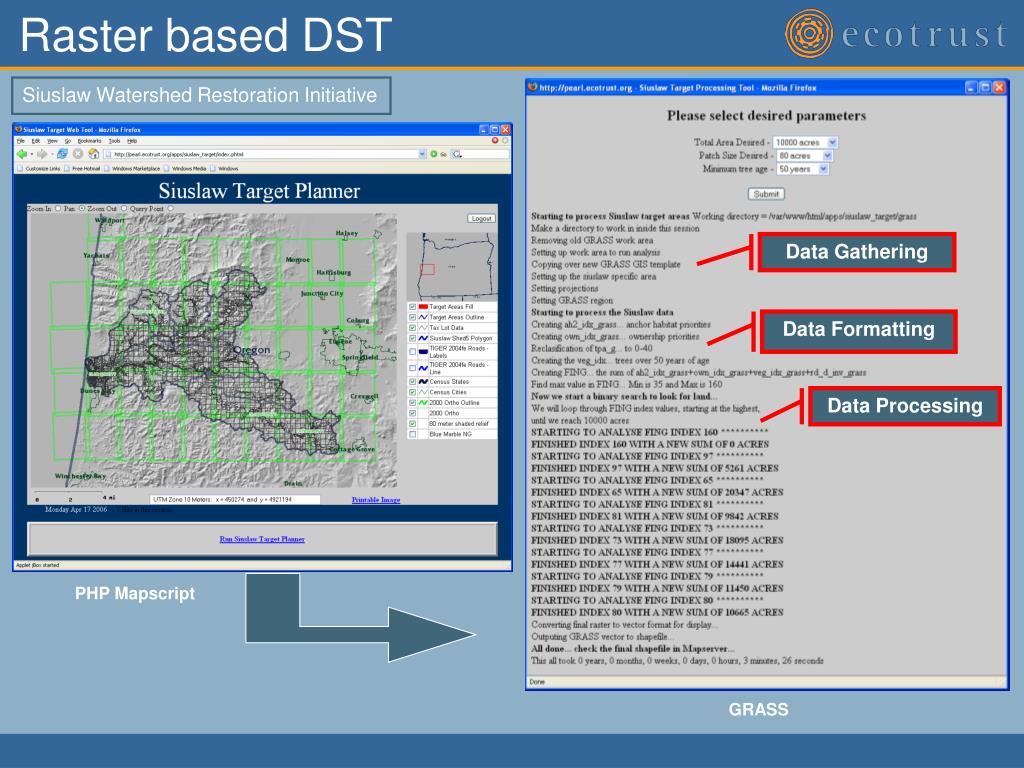The width and height of the screenshot is (1024, 768).
Task: Uncheck the Target Areas Fill layer
Action: (x=413, y=307)
